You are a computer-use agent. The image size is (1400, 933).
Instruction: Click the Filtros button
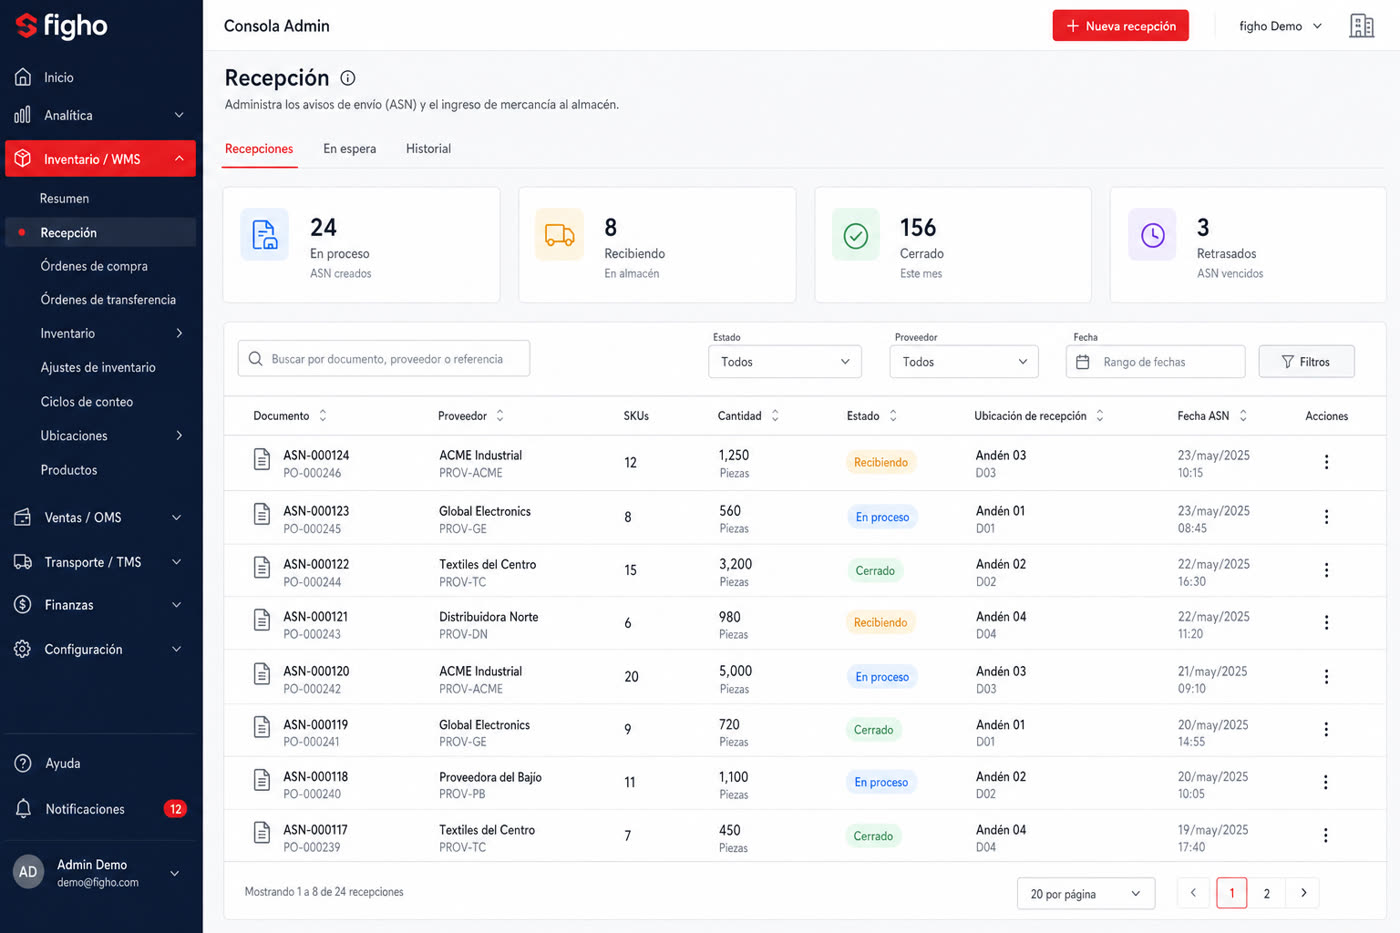pyautogui.click(x=1306, y=362)
